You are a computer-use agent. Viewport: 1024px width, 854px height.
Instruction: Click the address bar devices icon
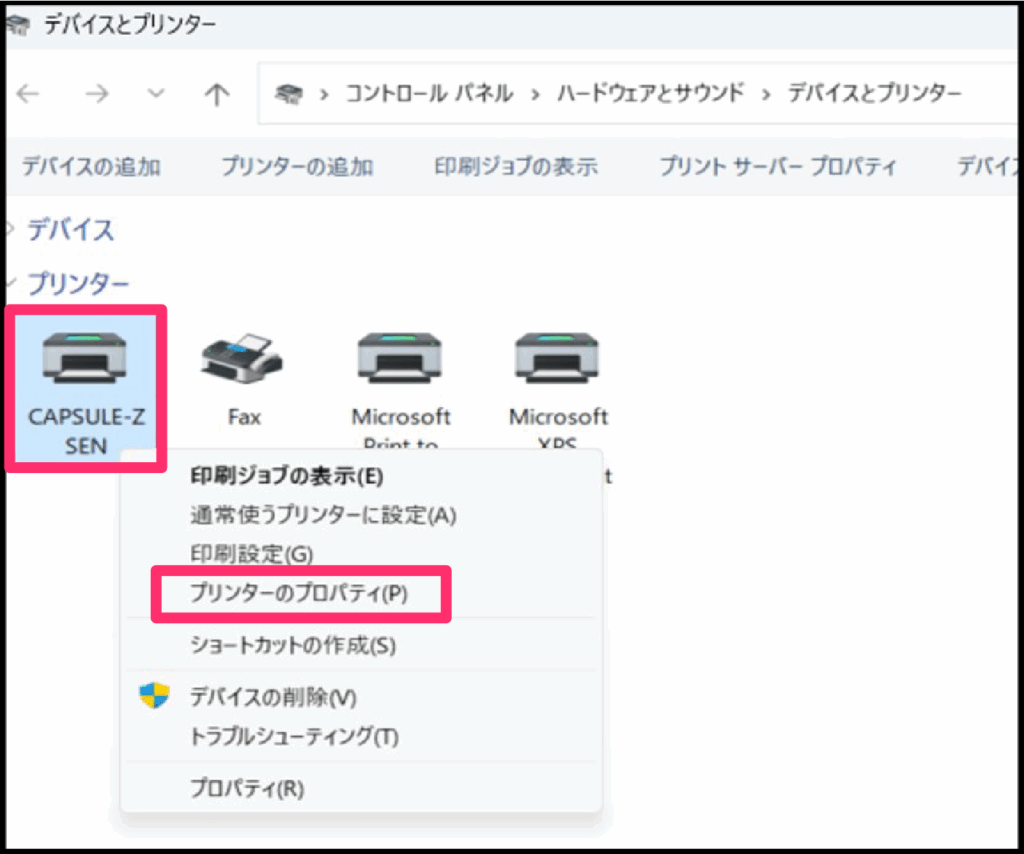click(x=289, y=94)
